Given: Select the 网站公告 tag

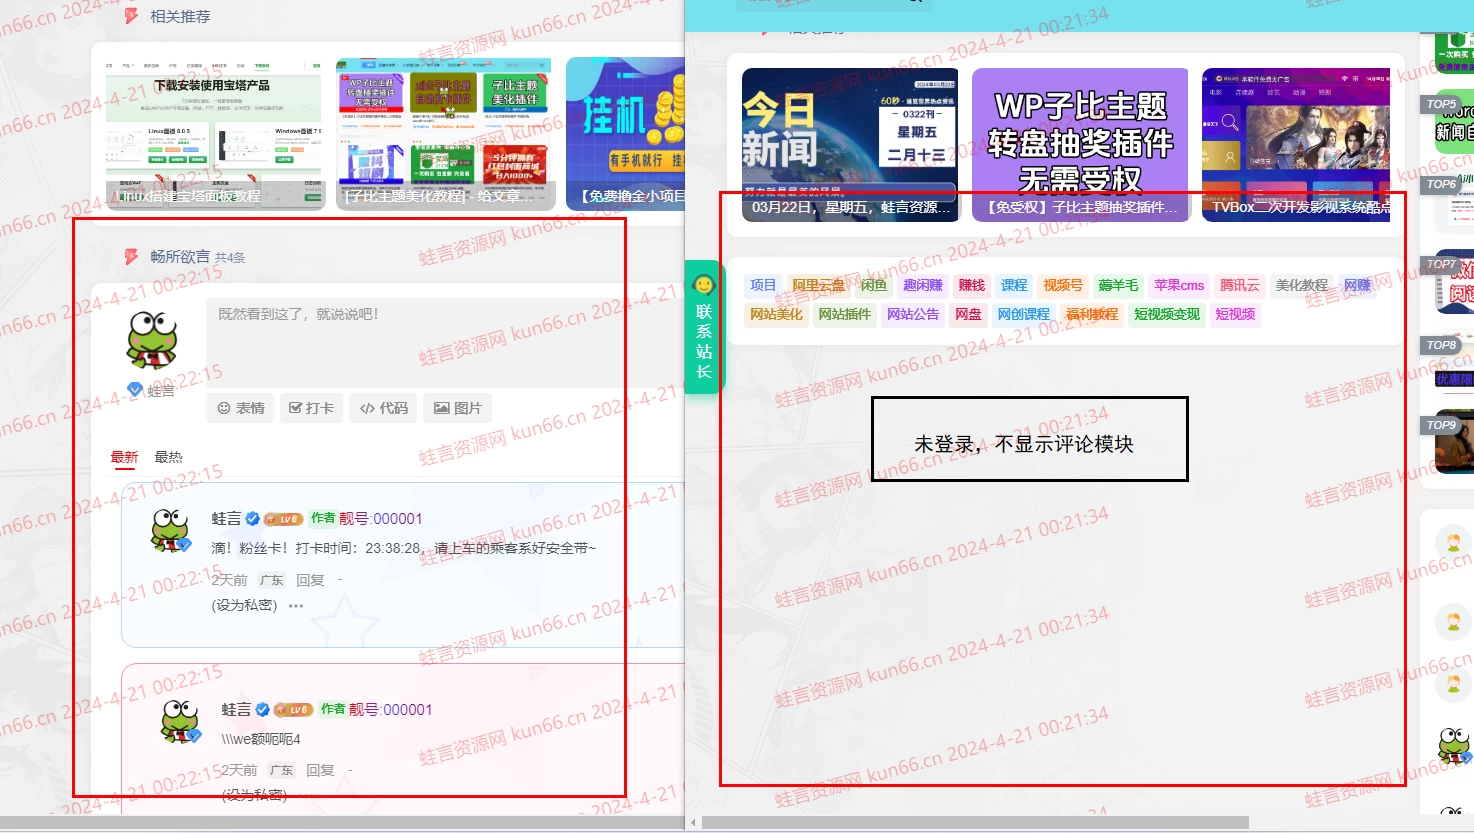Looking at the screenshot, I should pyautogui.click(x=913, y=314).
